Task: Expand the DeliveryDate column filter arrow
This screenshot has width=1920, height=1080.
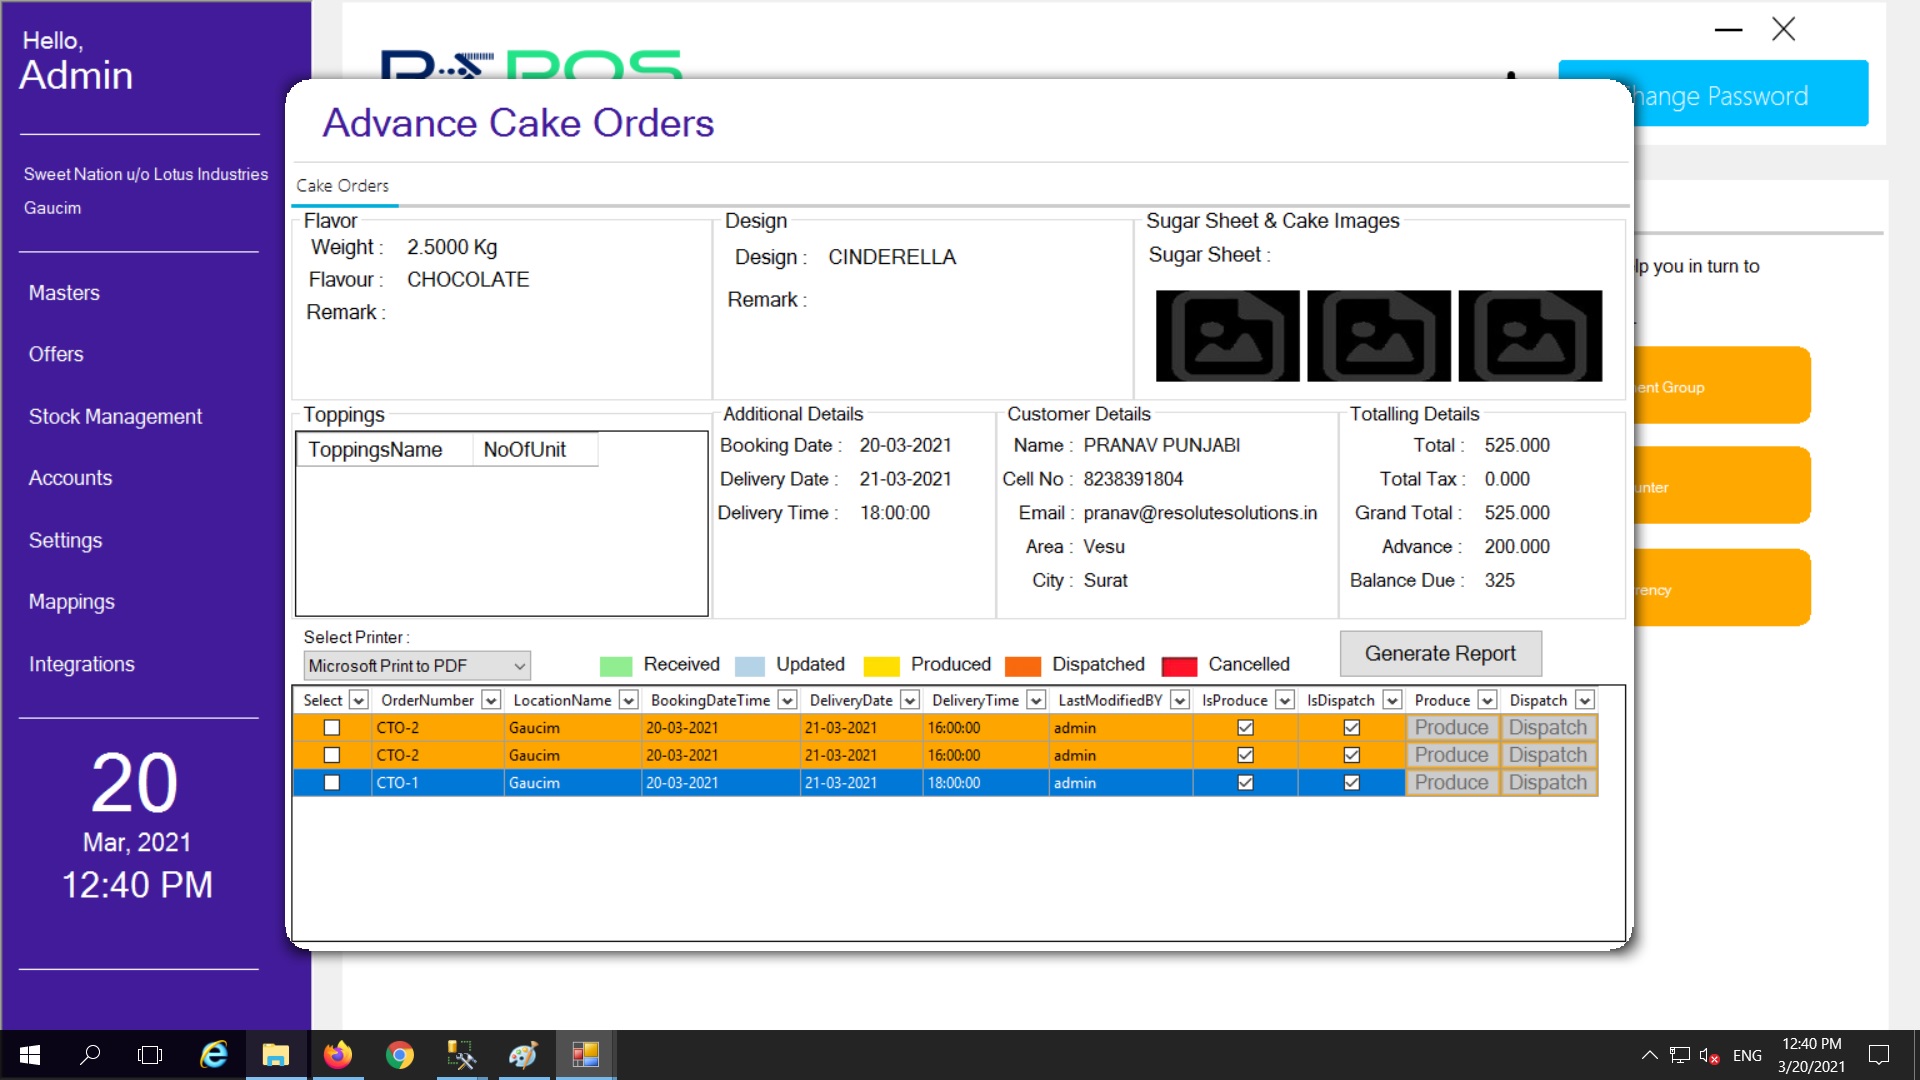Action: (x=909, y=700)
